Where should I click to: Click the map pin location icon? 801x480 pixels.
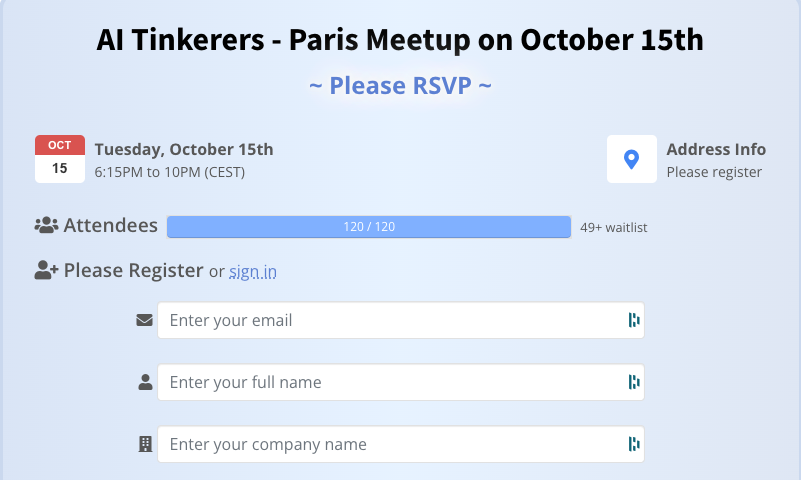(x=631, y=159)
